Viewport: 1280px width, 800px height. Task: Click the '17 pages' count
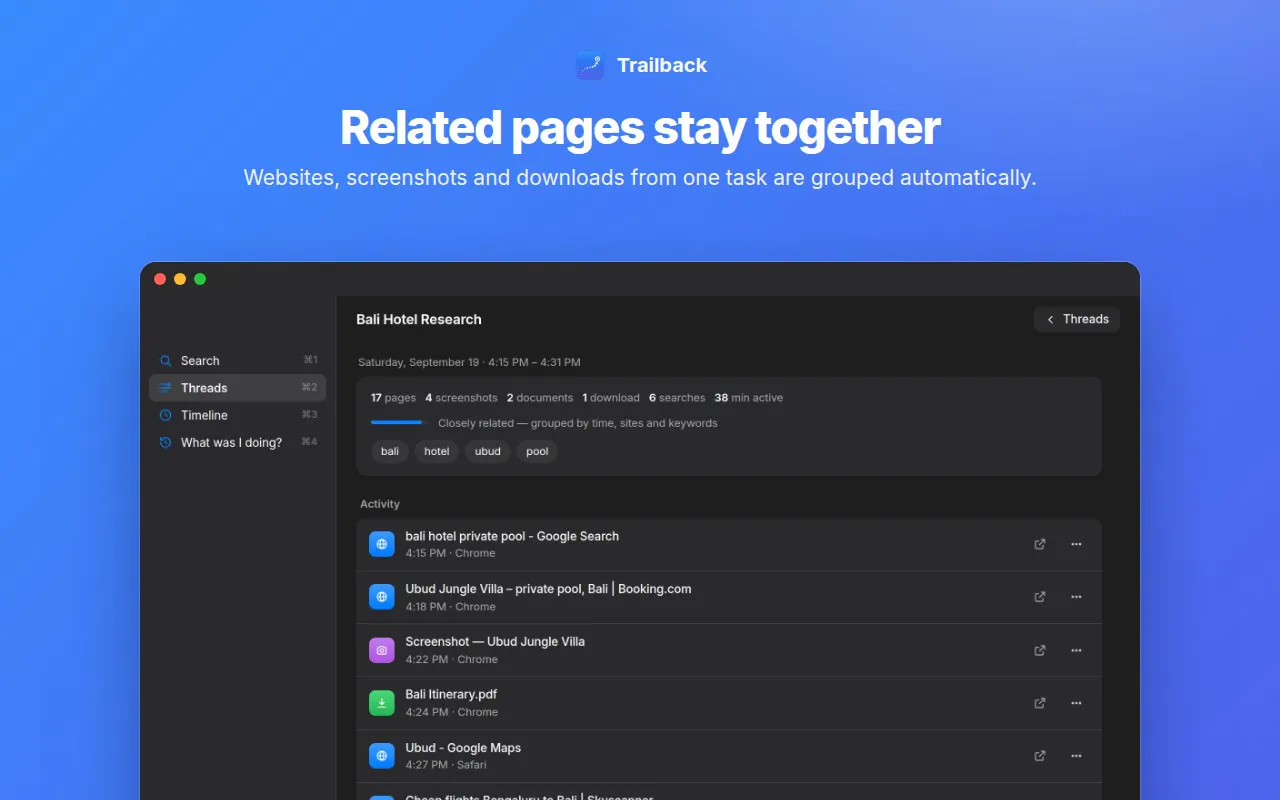[x=393, y=398]
